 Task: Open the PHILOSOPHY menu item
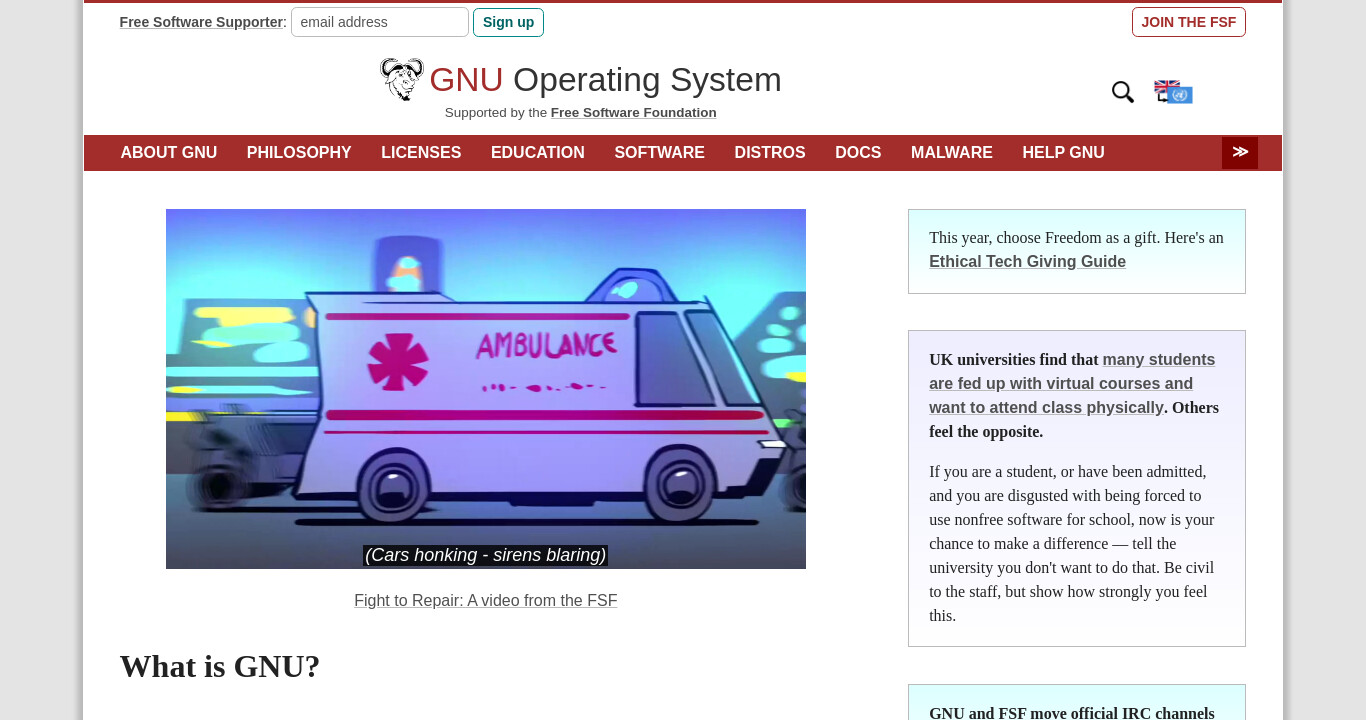point(299,153)
